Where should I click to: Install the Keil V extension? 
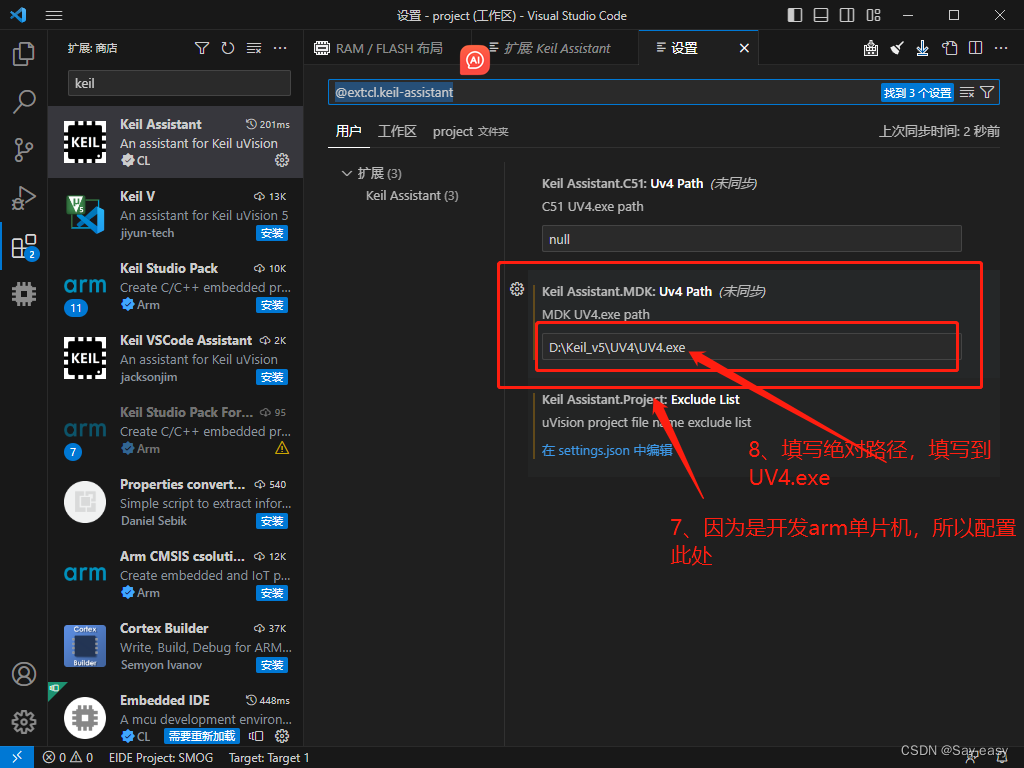pyautogui.click(x=272, y=233)
